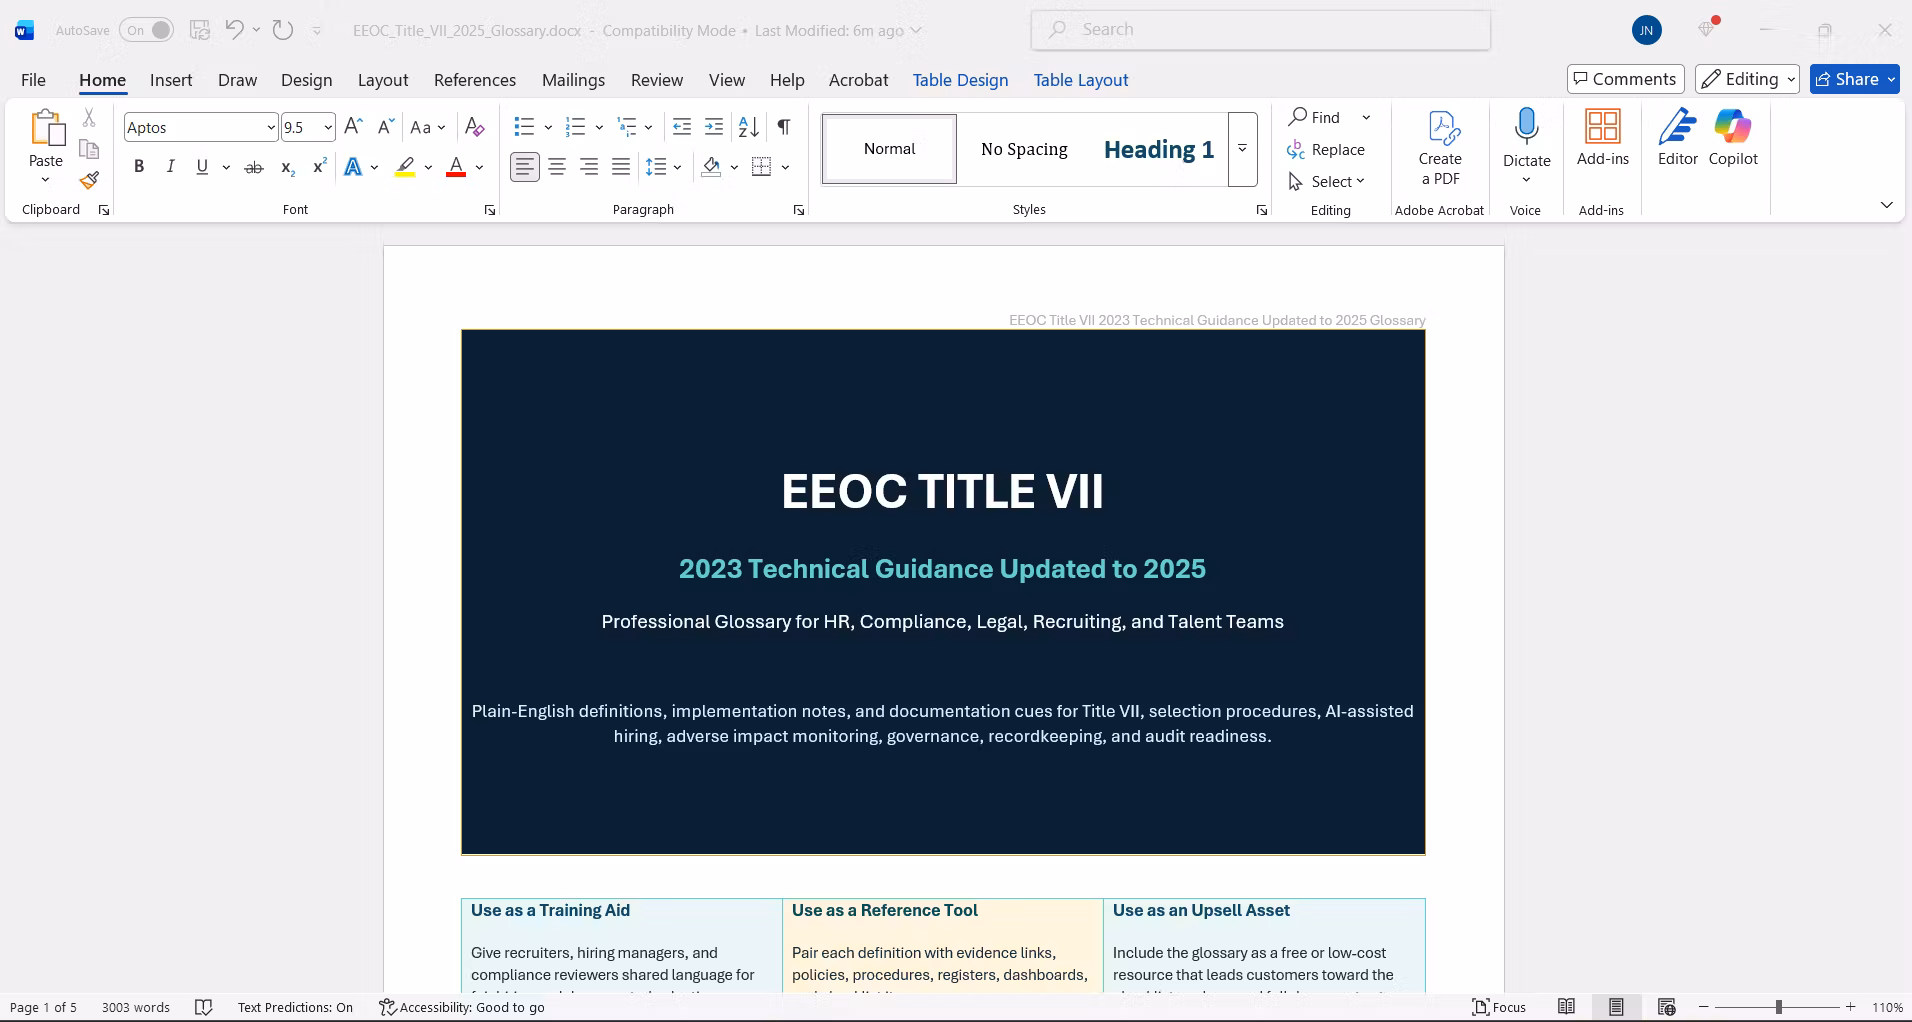The height and width of the screenshot is (1022, 1912).
Task: Align text to the right
Action: coord(589,167)
